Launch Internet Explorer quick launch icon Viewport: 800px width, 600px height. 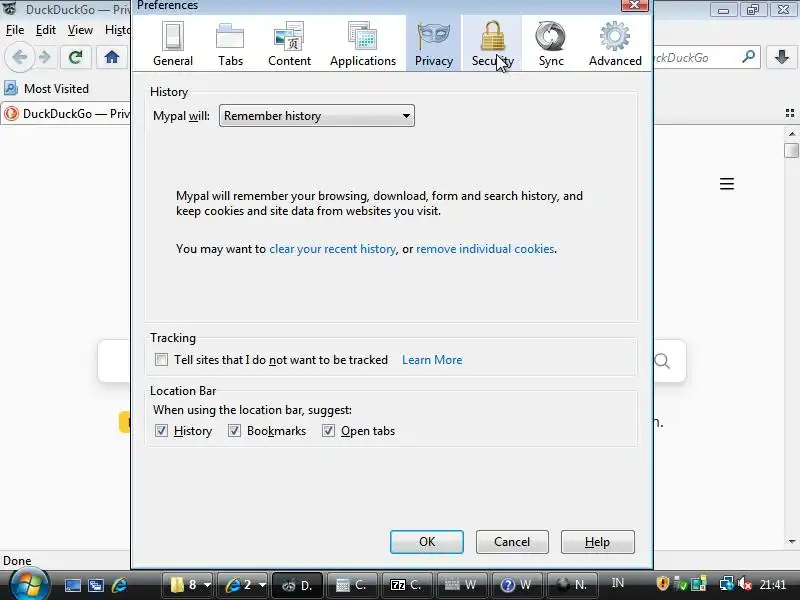pos(119,585)
